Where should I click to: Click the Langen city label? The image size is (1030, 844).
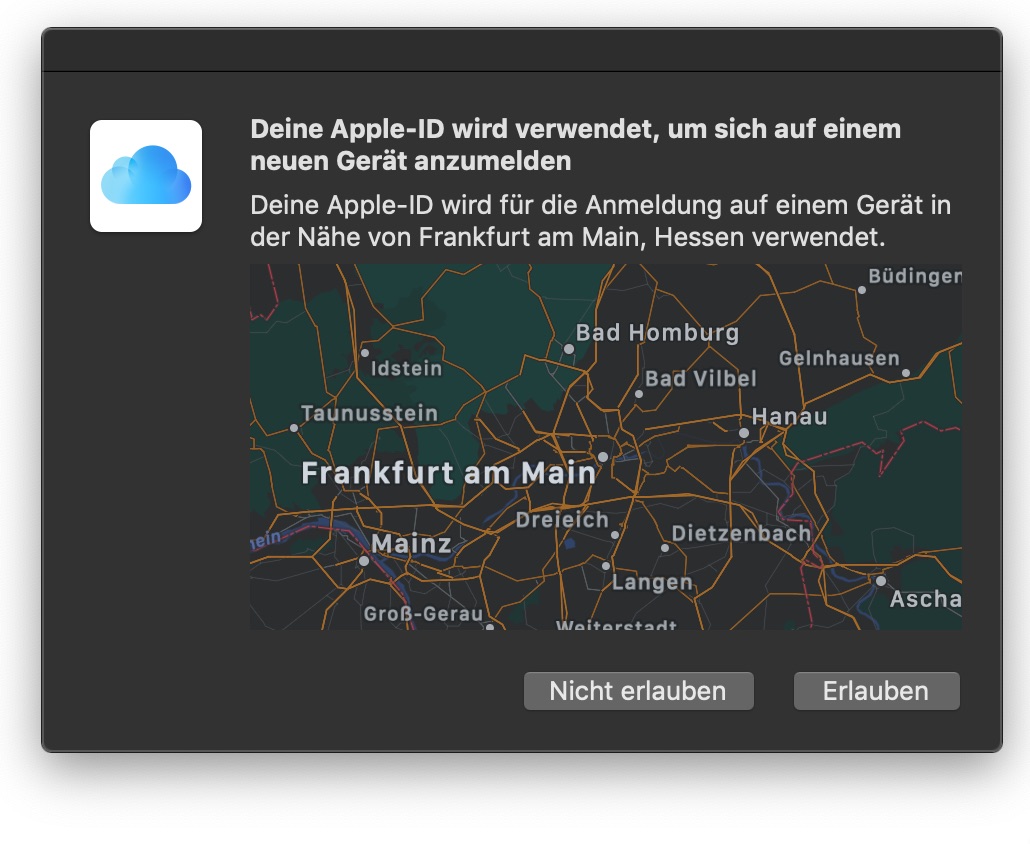point(652,583)
